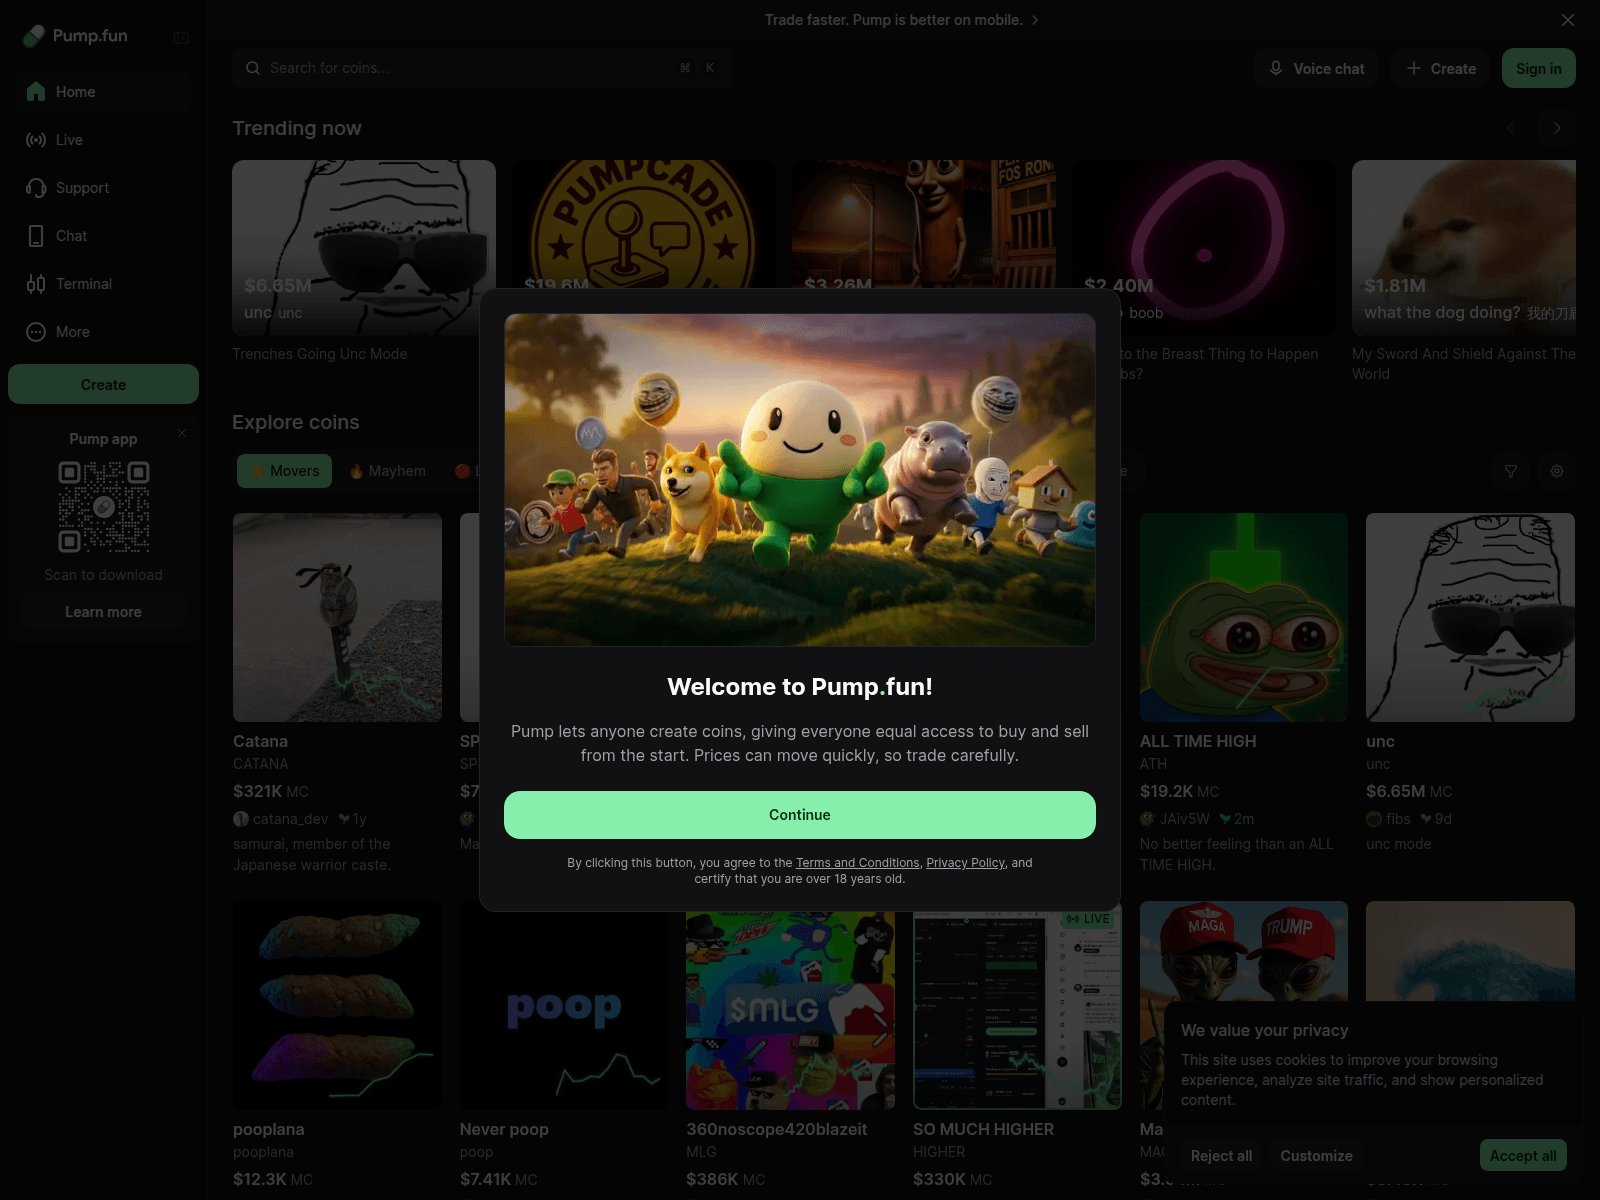The width and height of the screenshot is (1600, 1200).
Task: Close the mobile promo top banner
Action: [1567, 20]
